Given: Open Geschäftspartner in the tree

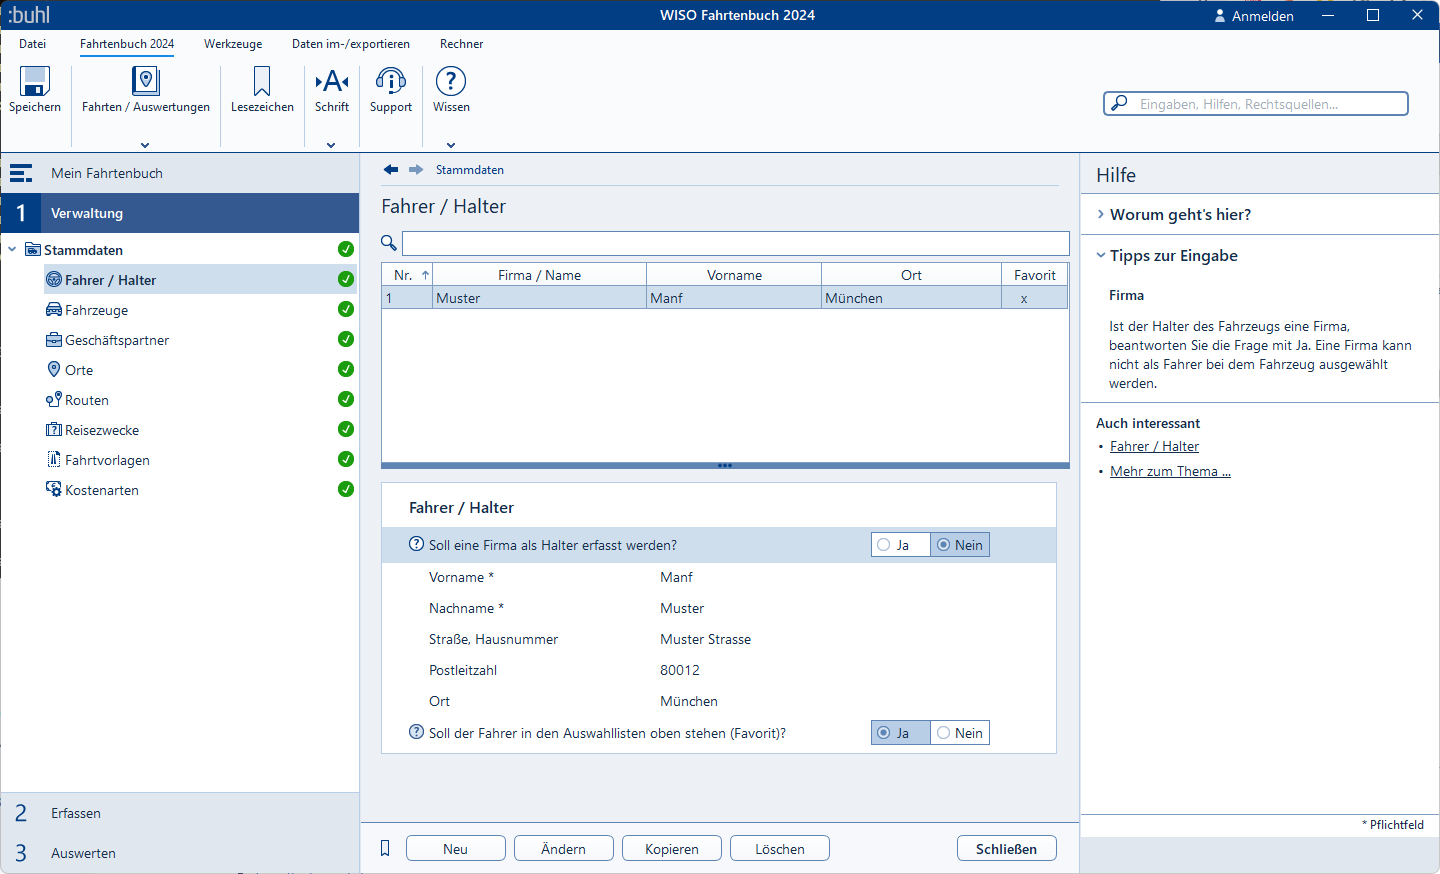Looking at the screenshot, I should point(117,340).
